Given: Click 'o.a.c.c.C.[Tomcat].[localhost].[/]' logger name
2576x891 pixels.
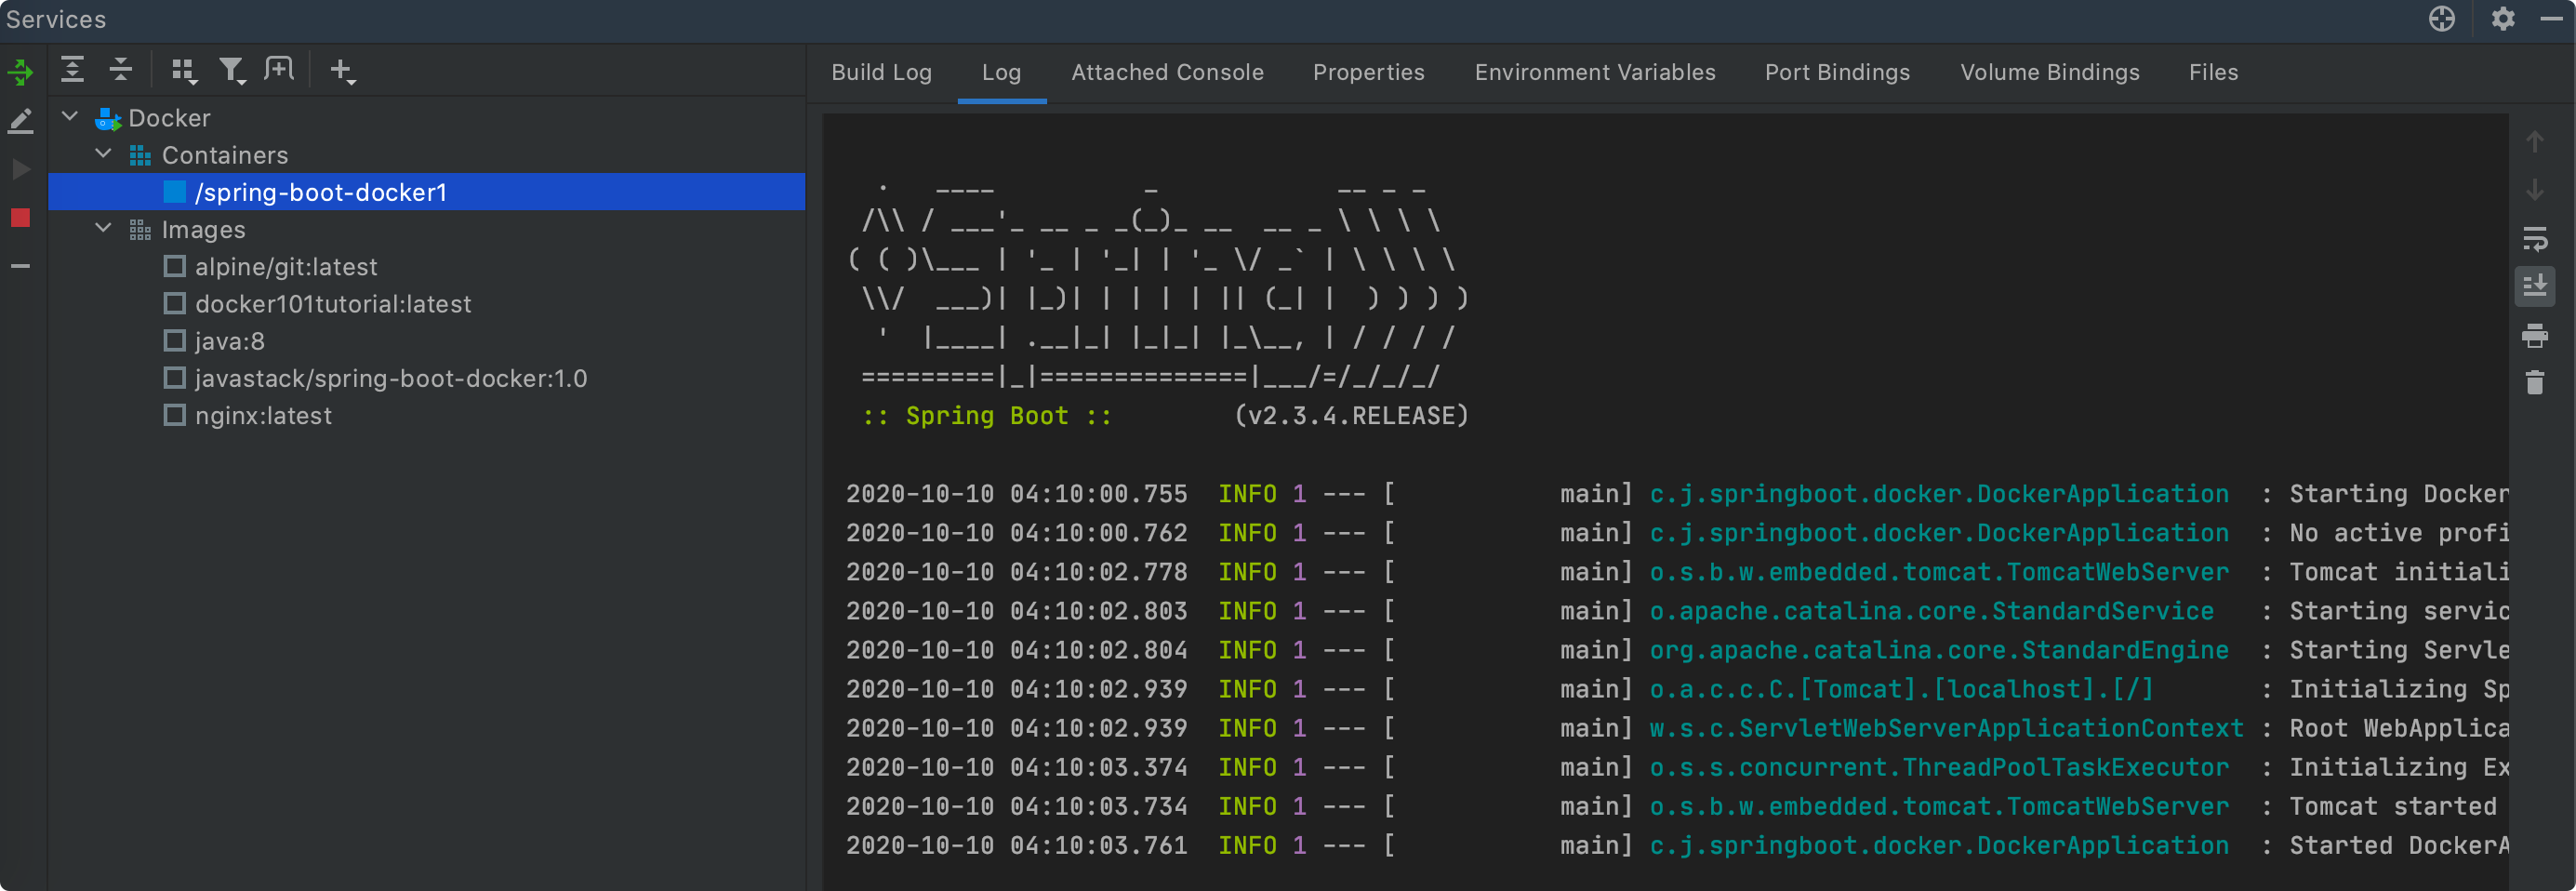Looking at the screenshot, I should tap(1901, 689).
